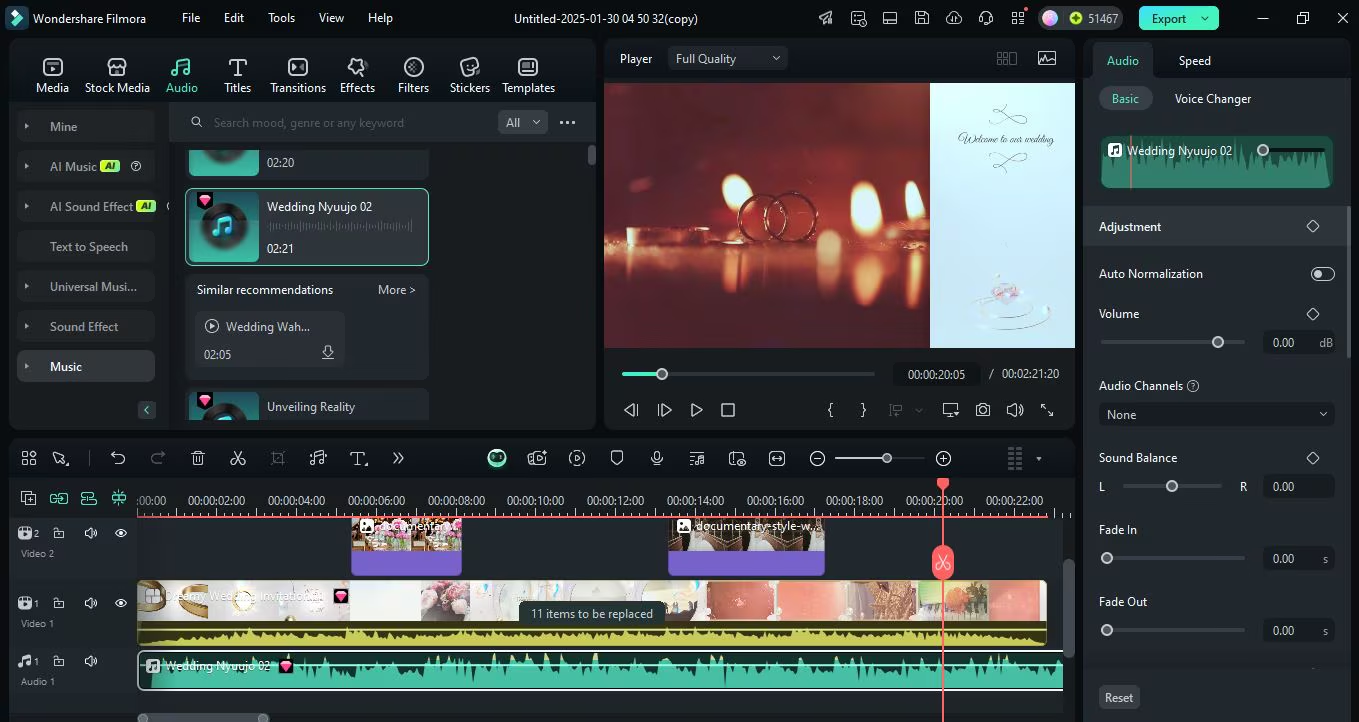Viewport: 1359px width, 722px height.
Task: Expand more timeline tools chevron
Action: (398, 458)
